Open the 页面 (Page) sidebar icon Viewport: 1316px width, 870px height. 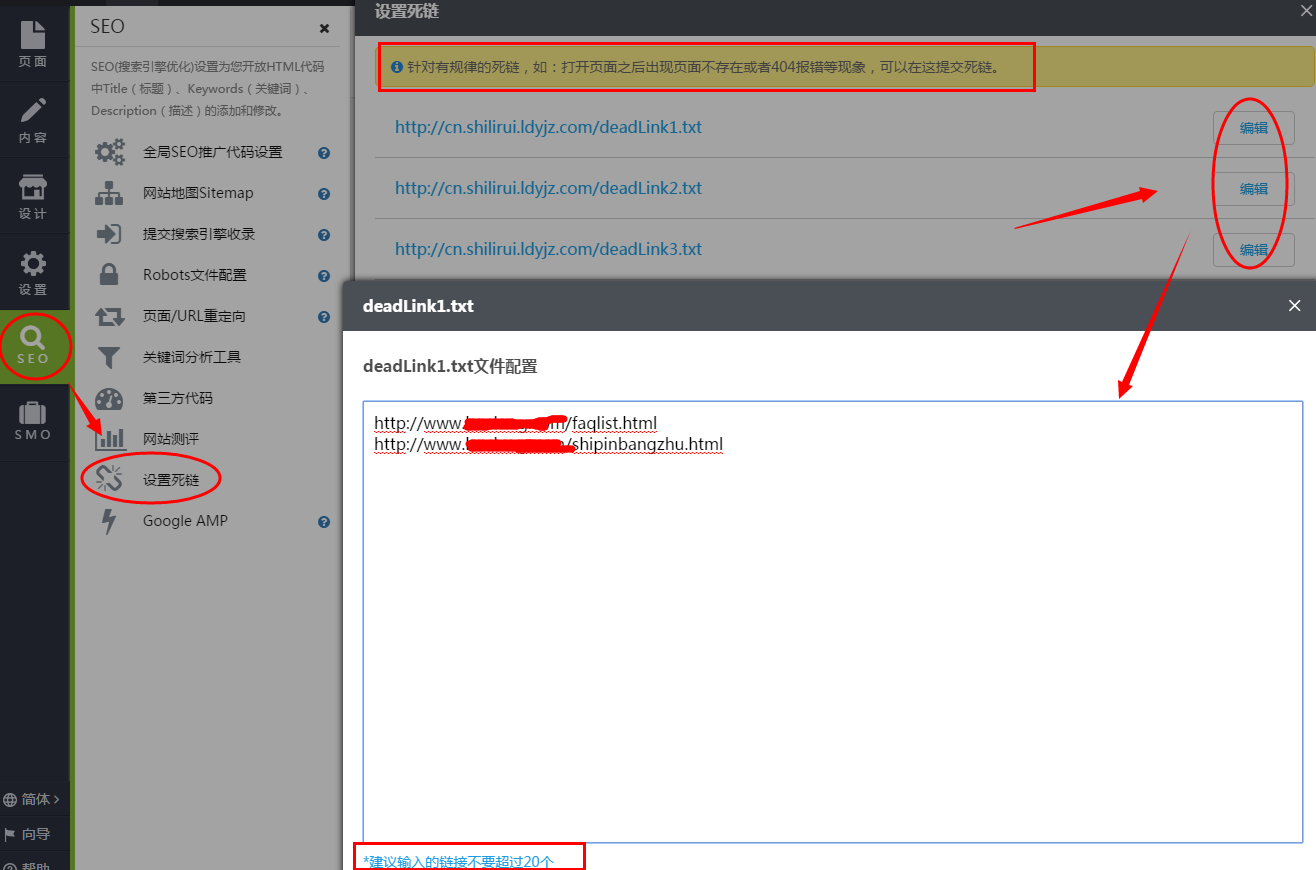[x=33, y=44]
